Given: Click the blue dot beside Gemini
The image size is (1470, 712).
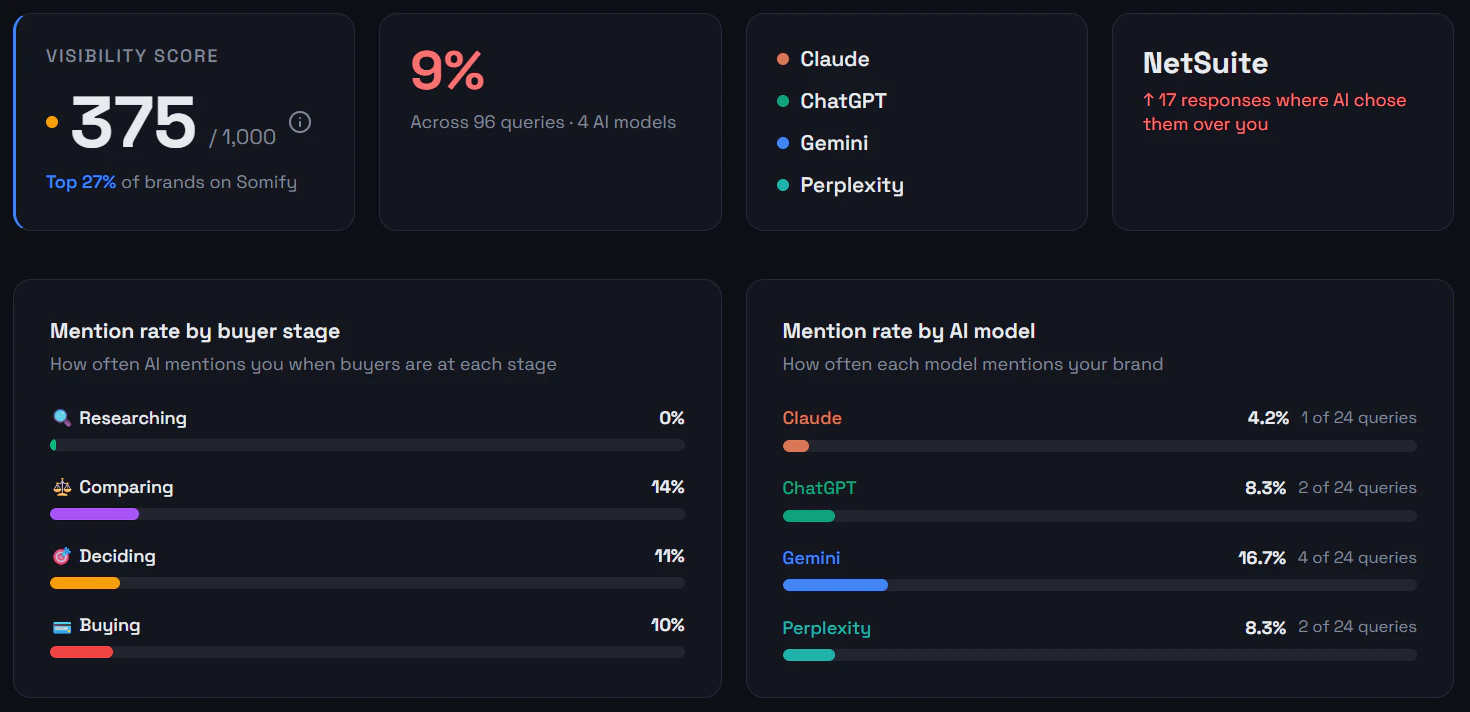Looking at the screenshot, I should coord(783,143).
